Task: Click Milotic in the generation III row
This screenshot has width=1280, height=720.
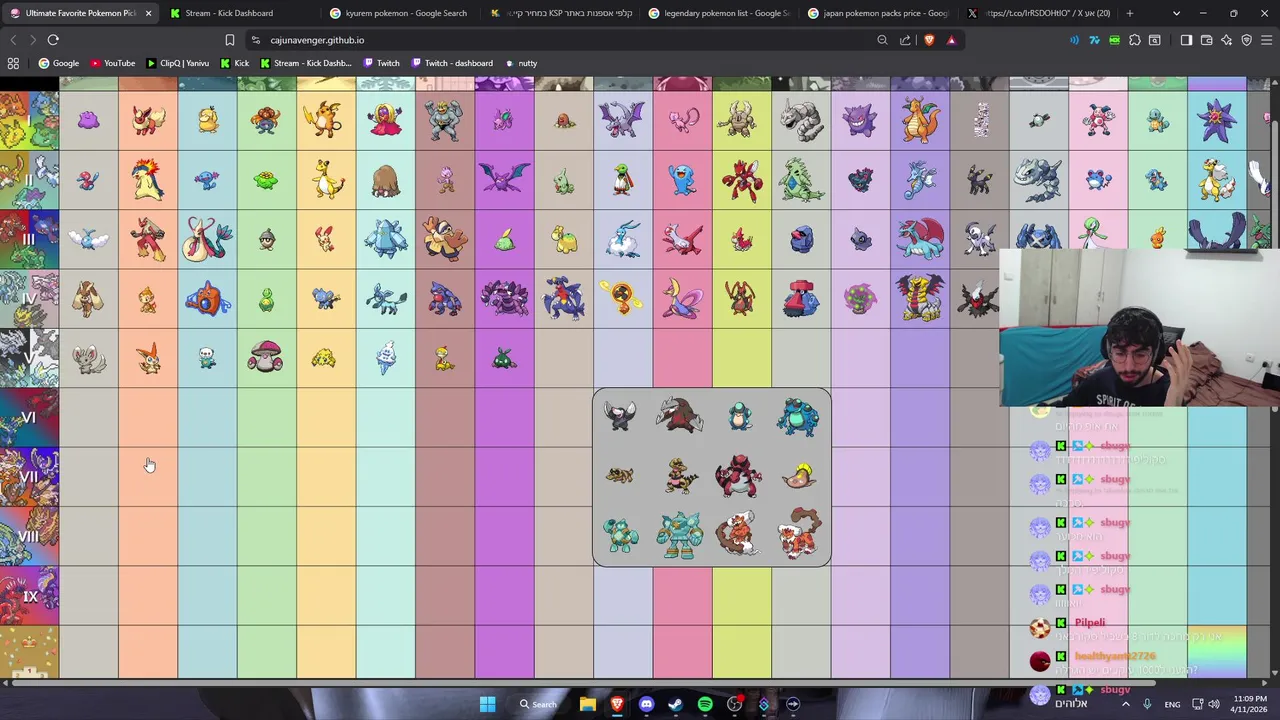Action: tap(207, 240)
